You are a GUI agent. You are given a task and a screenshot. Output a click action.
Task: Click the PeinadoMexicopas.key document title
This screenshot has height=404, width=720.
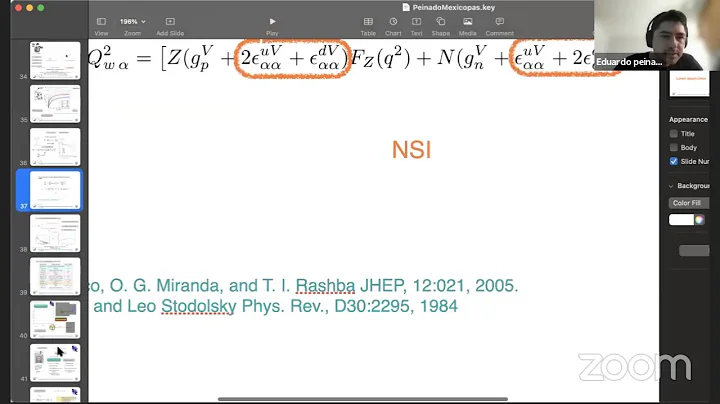point(449,7)
